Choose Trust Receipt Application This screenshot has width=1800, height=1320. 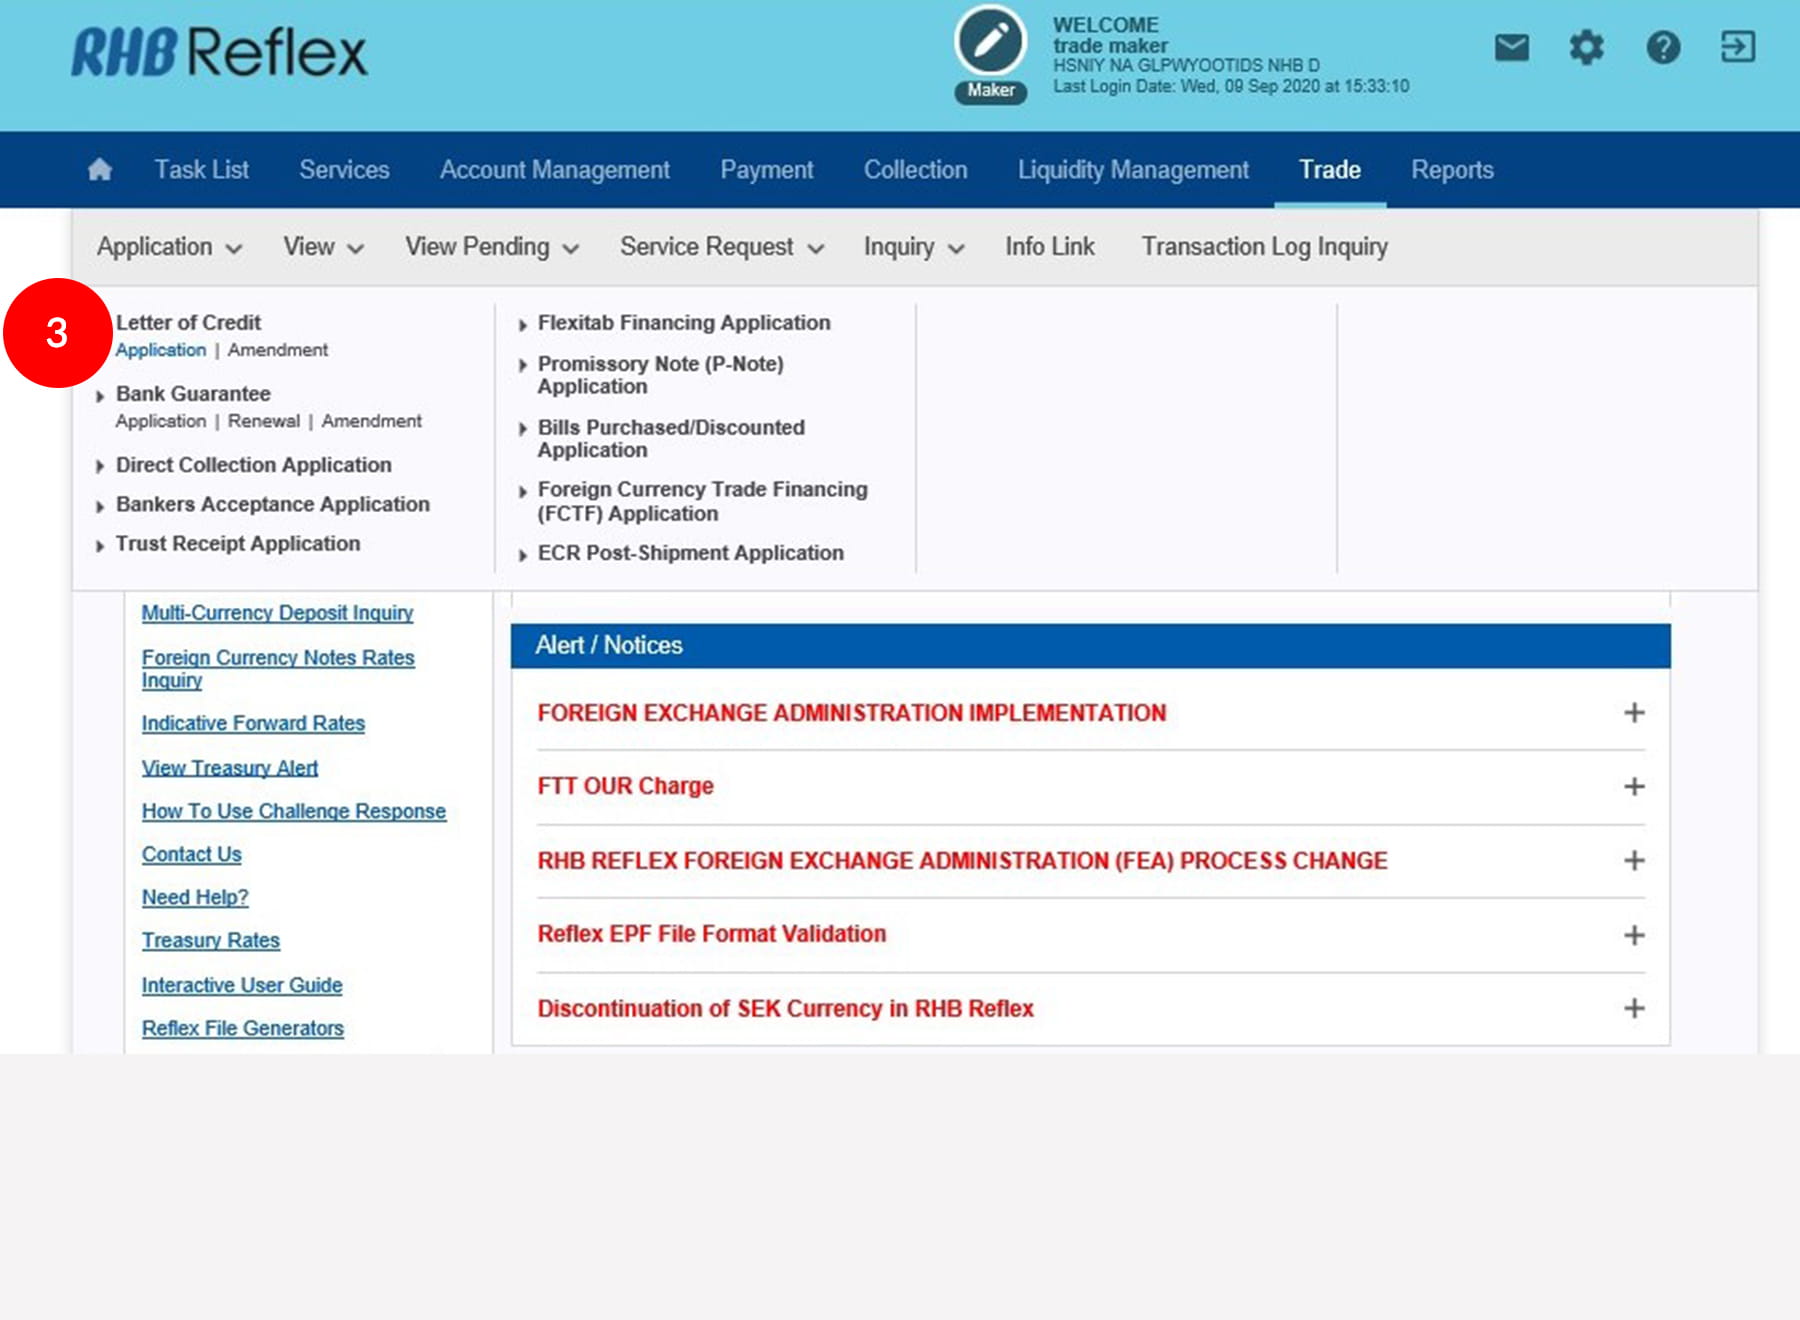click(x=238, y=544)
